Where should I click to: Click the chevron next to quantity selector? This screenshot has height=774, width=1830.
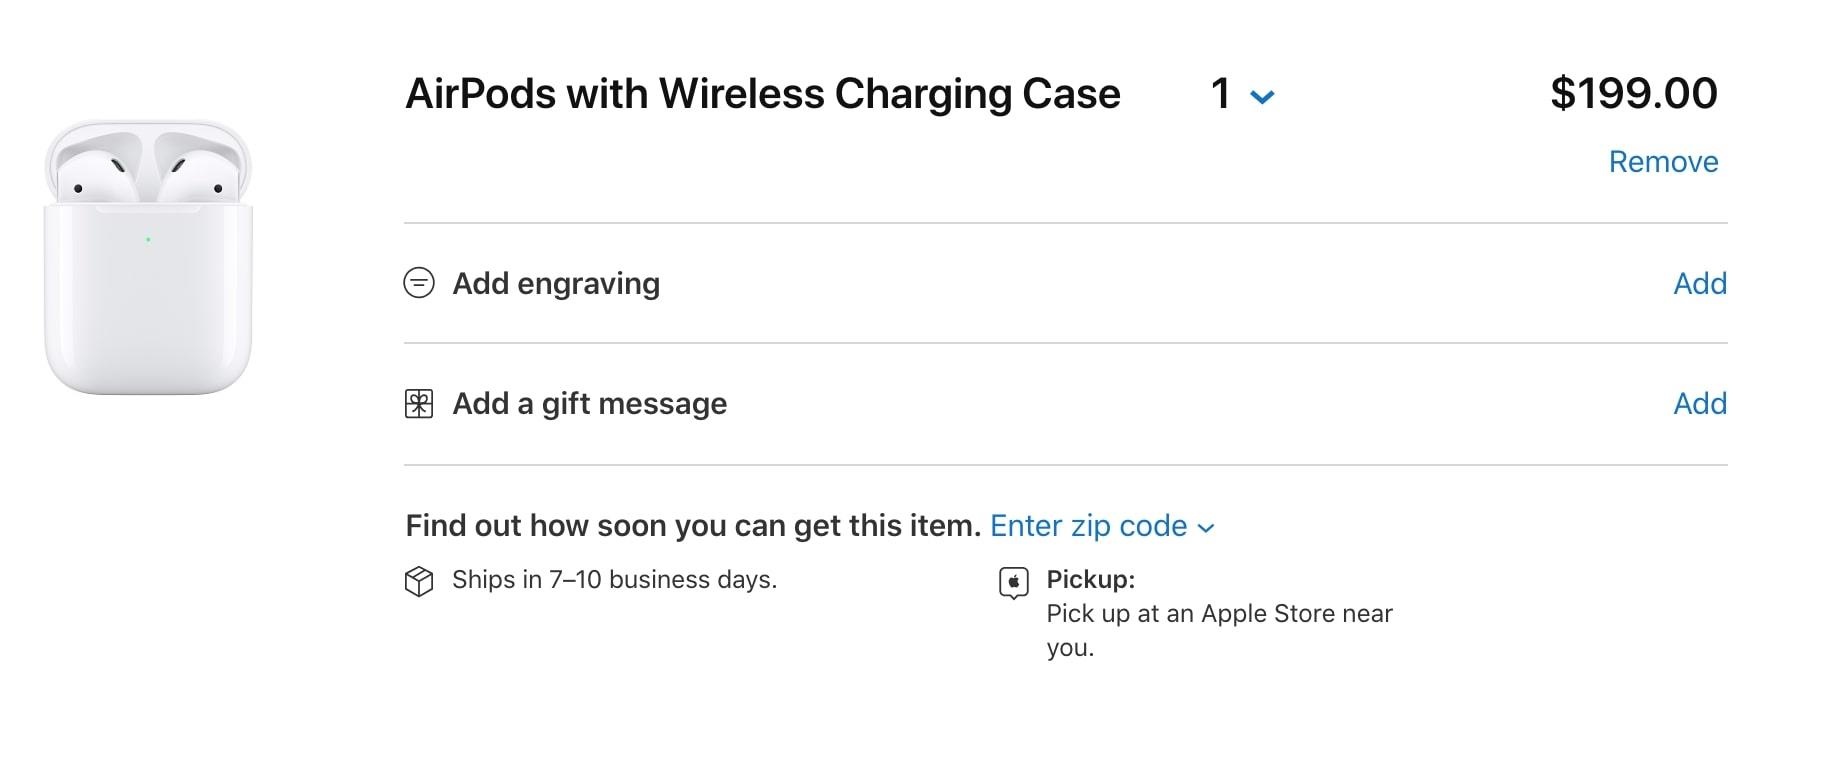1262,97
